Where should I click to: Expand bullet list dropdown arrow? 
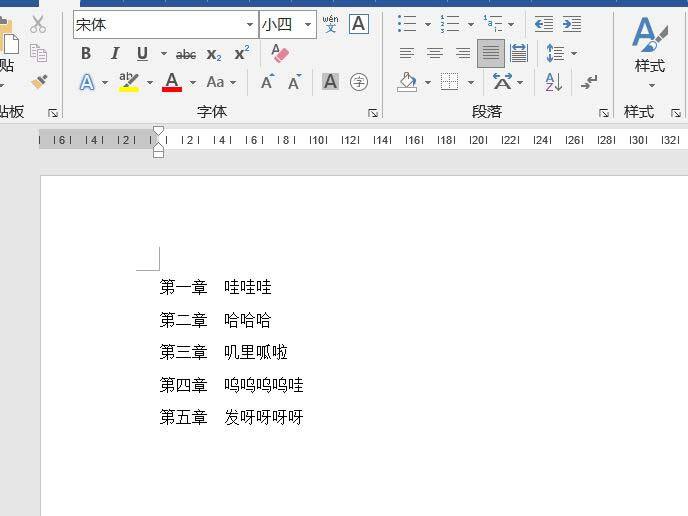(428, 24)
